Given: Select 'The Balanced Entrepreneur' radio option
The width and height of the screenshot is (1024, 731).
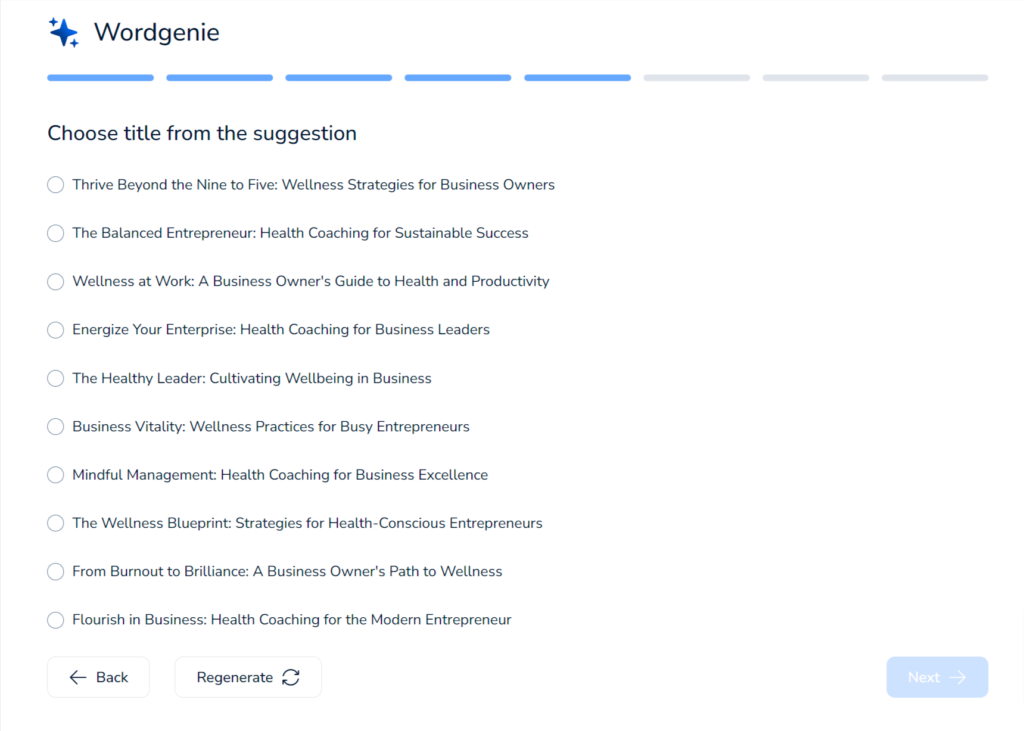Looking at the screenshot, I should coord(56,233).
